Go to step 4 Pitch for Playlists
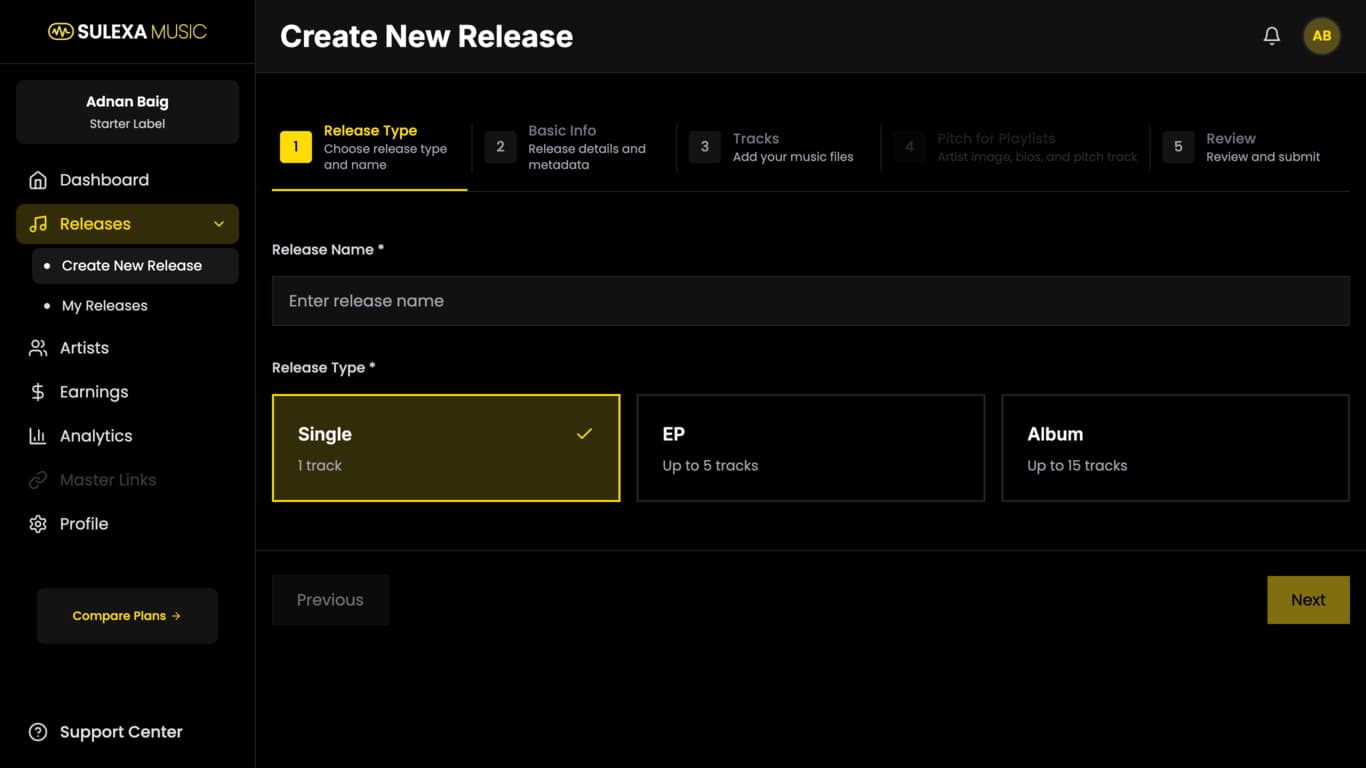Viewport: 1366px width, 768px height. point(1017,147)
